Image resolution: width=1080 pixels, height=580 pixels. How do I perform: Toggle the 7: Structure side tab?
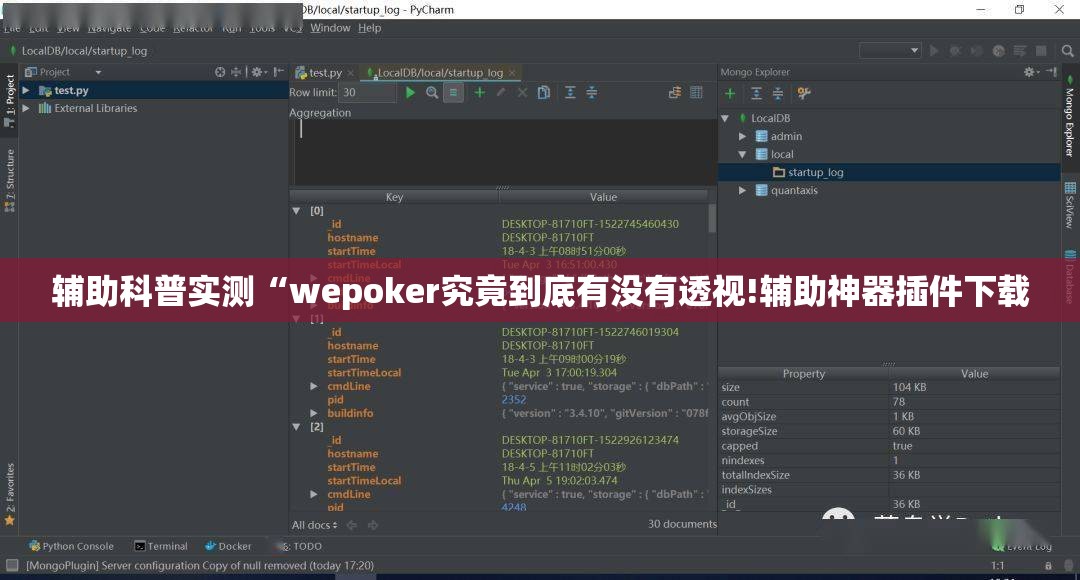(10, 180)
